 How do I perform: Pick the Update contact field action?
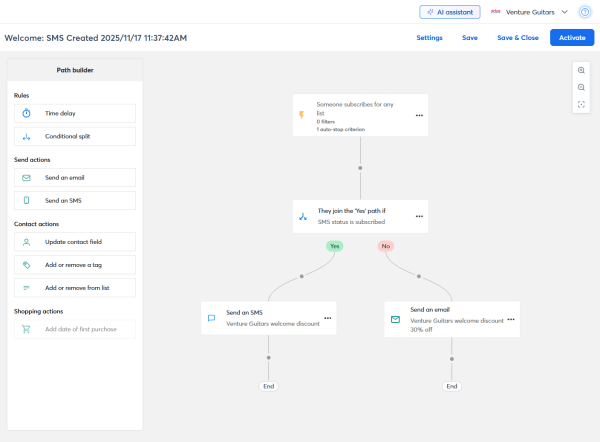click(x=74, y=242)
